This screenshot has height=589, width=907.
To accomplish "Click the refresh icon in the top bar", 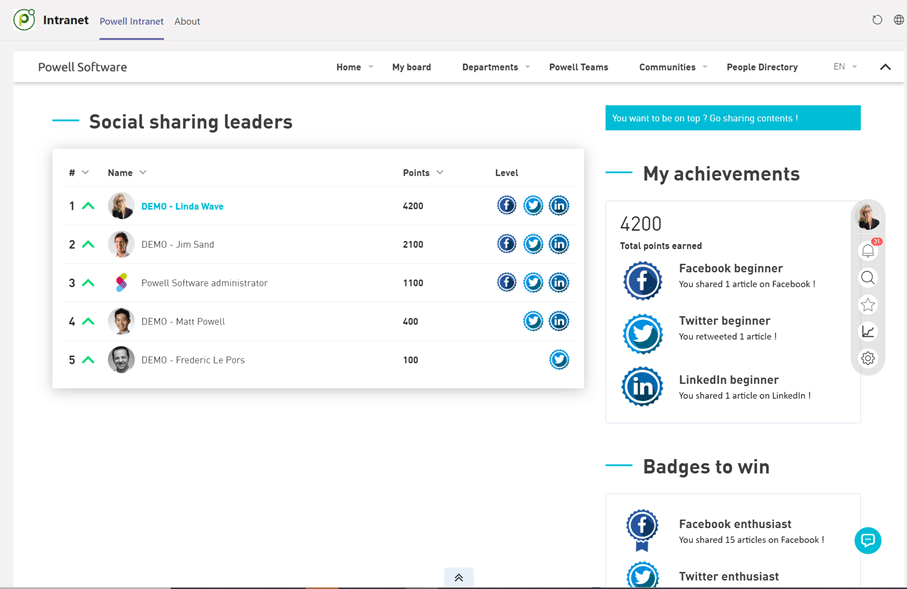I will coord(877,19).
